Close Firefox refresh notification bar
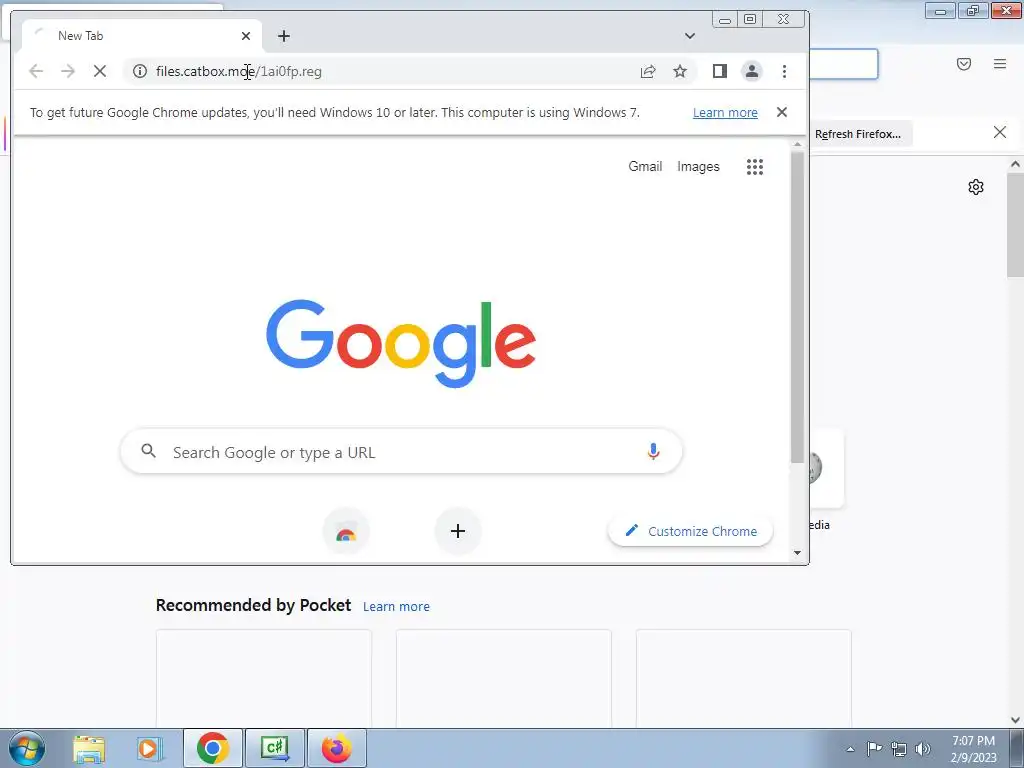 click(x=999, y=133)
